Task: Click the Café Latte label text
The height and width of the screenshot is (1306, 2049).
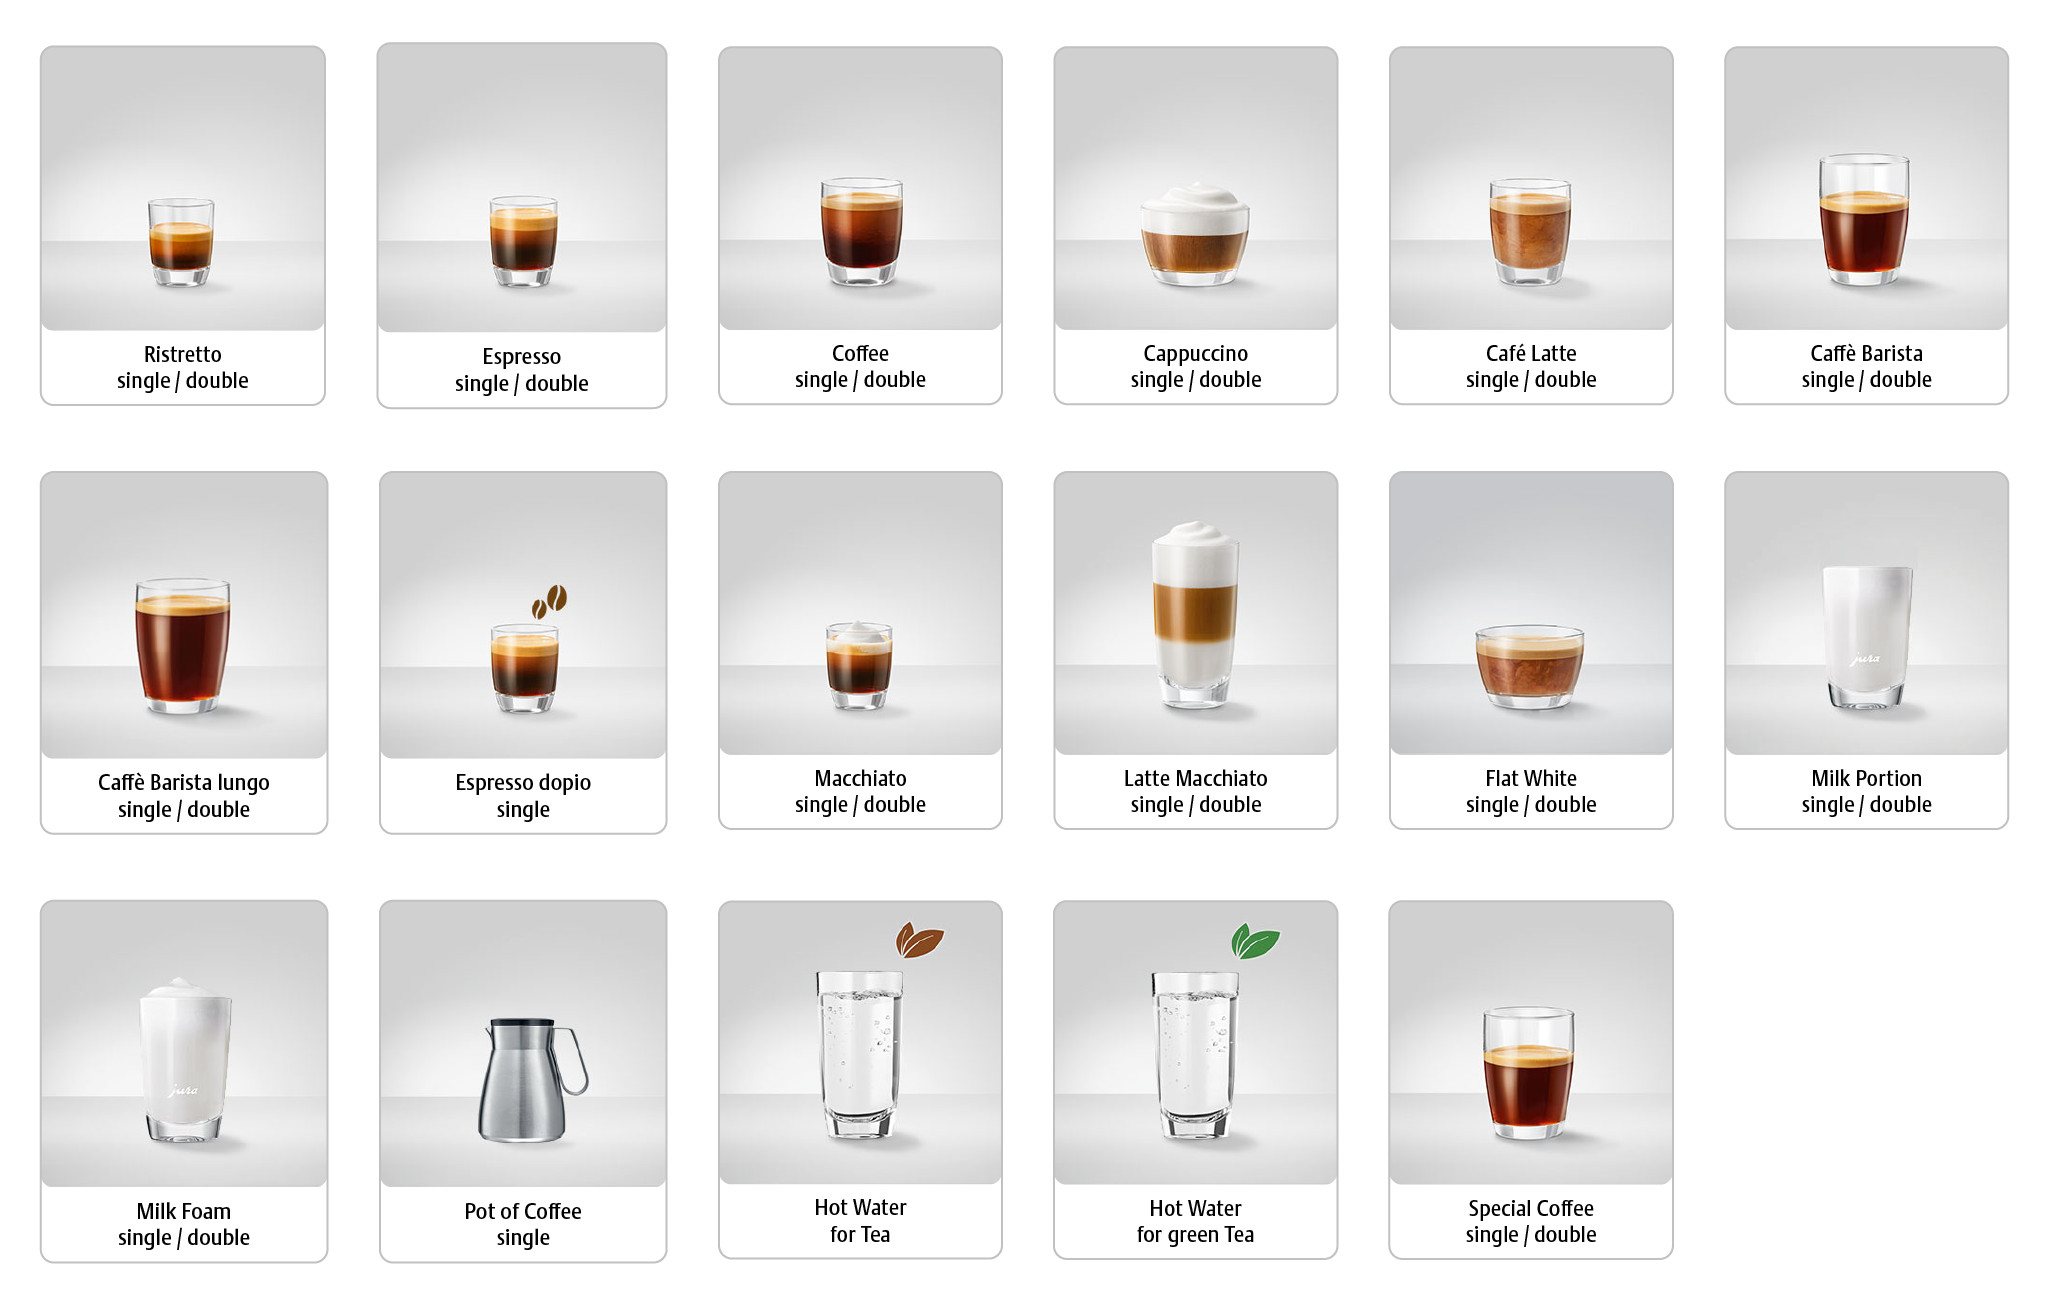Action: point(1530,353)
